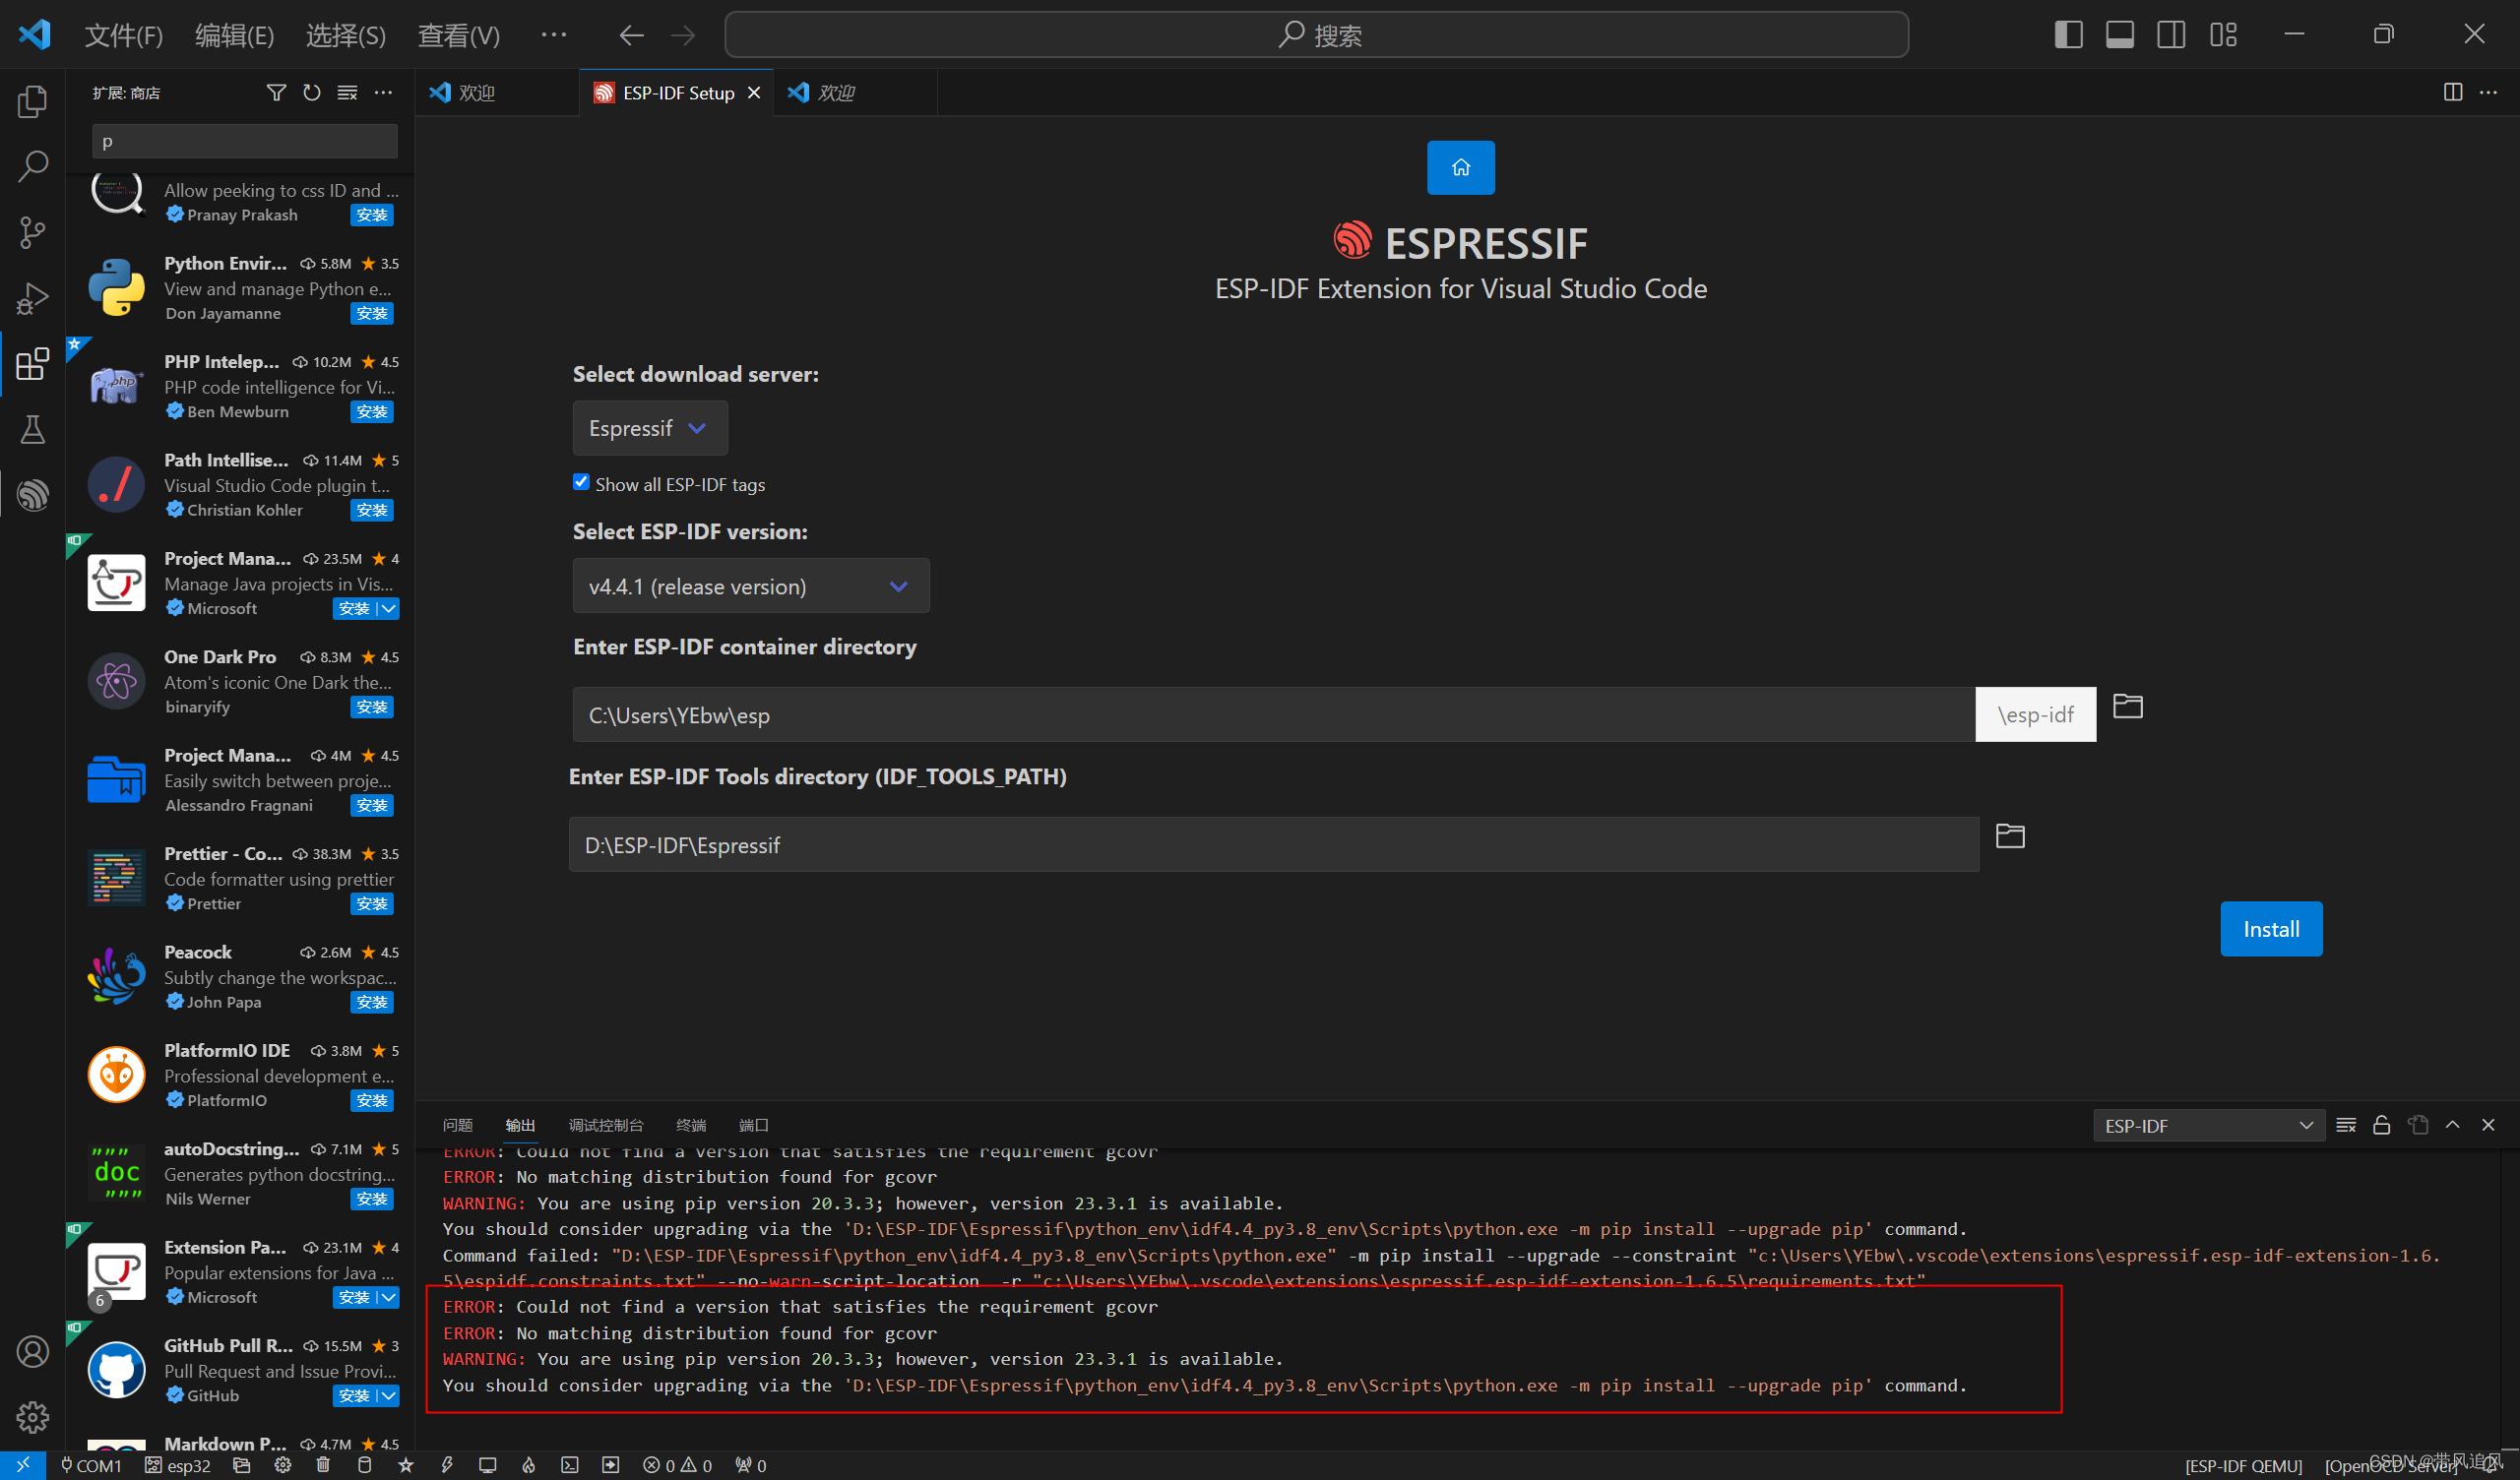Refresh the extensions list

(x=312, y=93)
